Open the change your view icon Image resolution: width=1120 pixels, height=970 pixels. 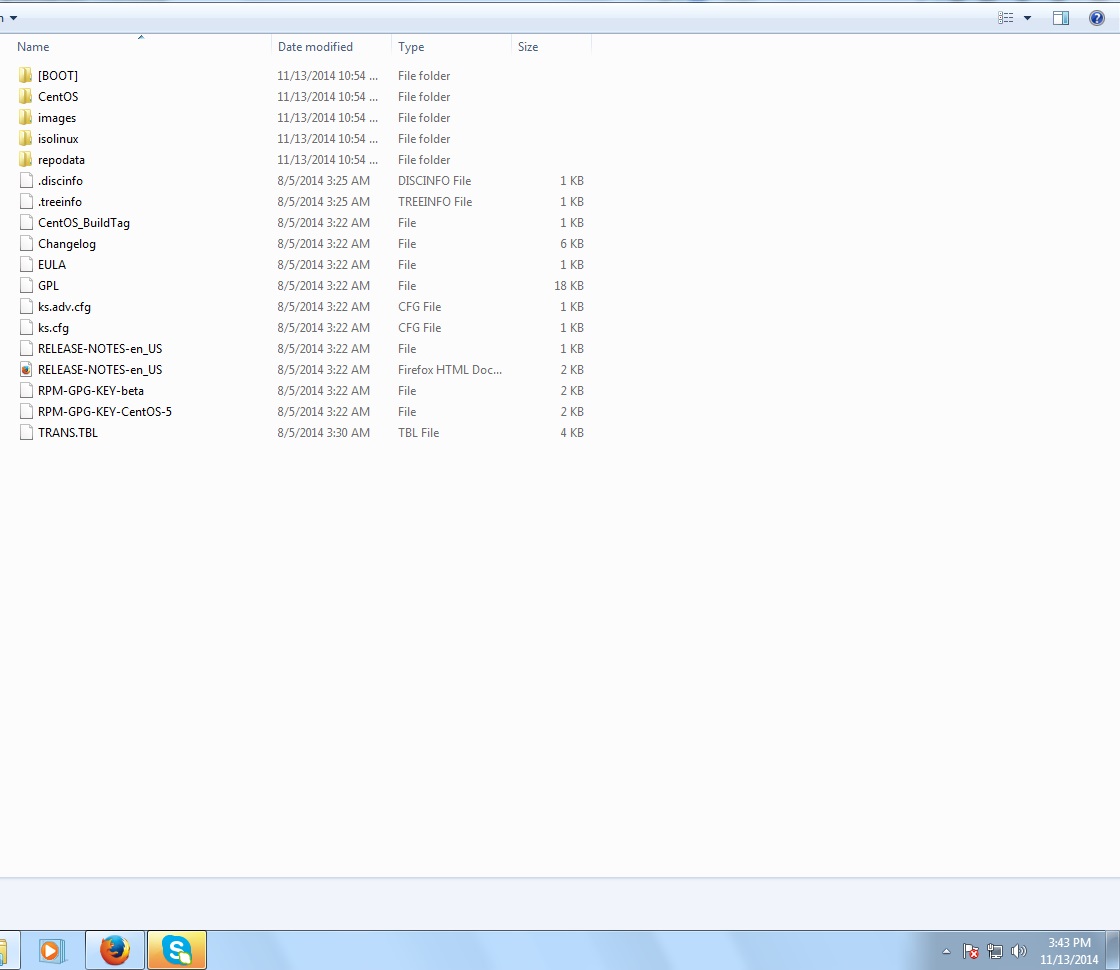[x=1005, y=18]
